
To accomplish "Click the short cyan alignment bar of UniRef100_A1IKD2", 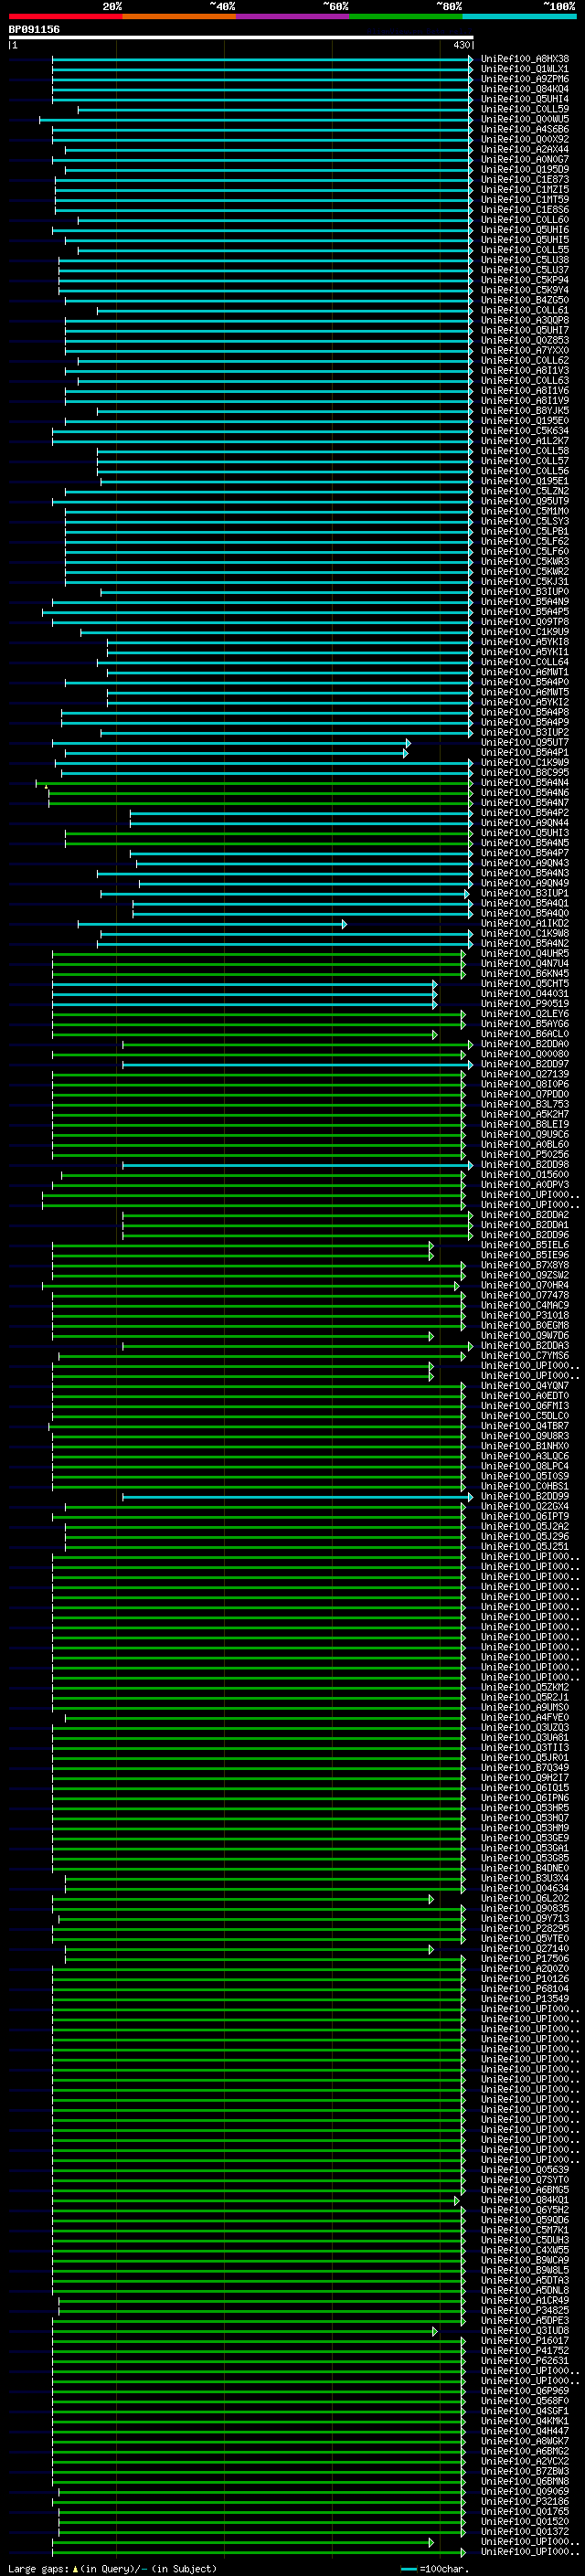I will pos(212,924).
